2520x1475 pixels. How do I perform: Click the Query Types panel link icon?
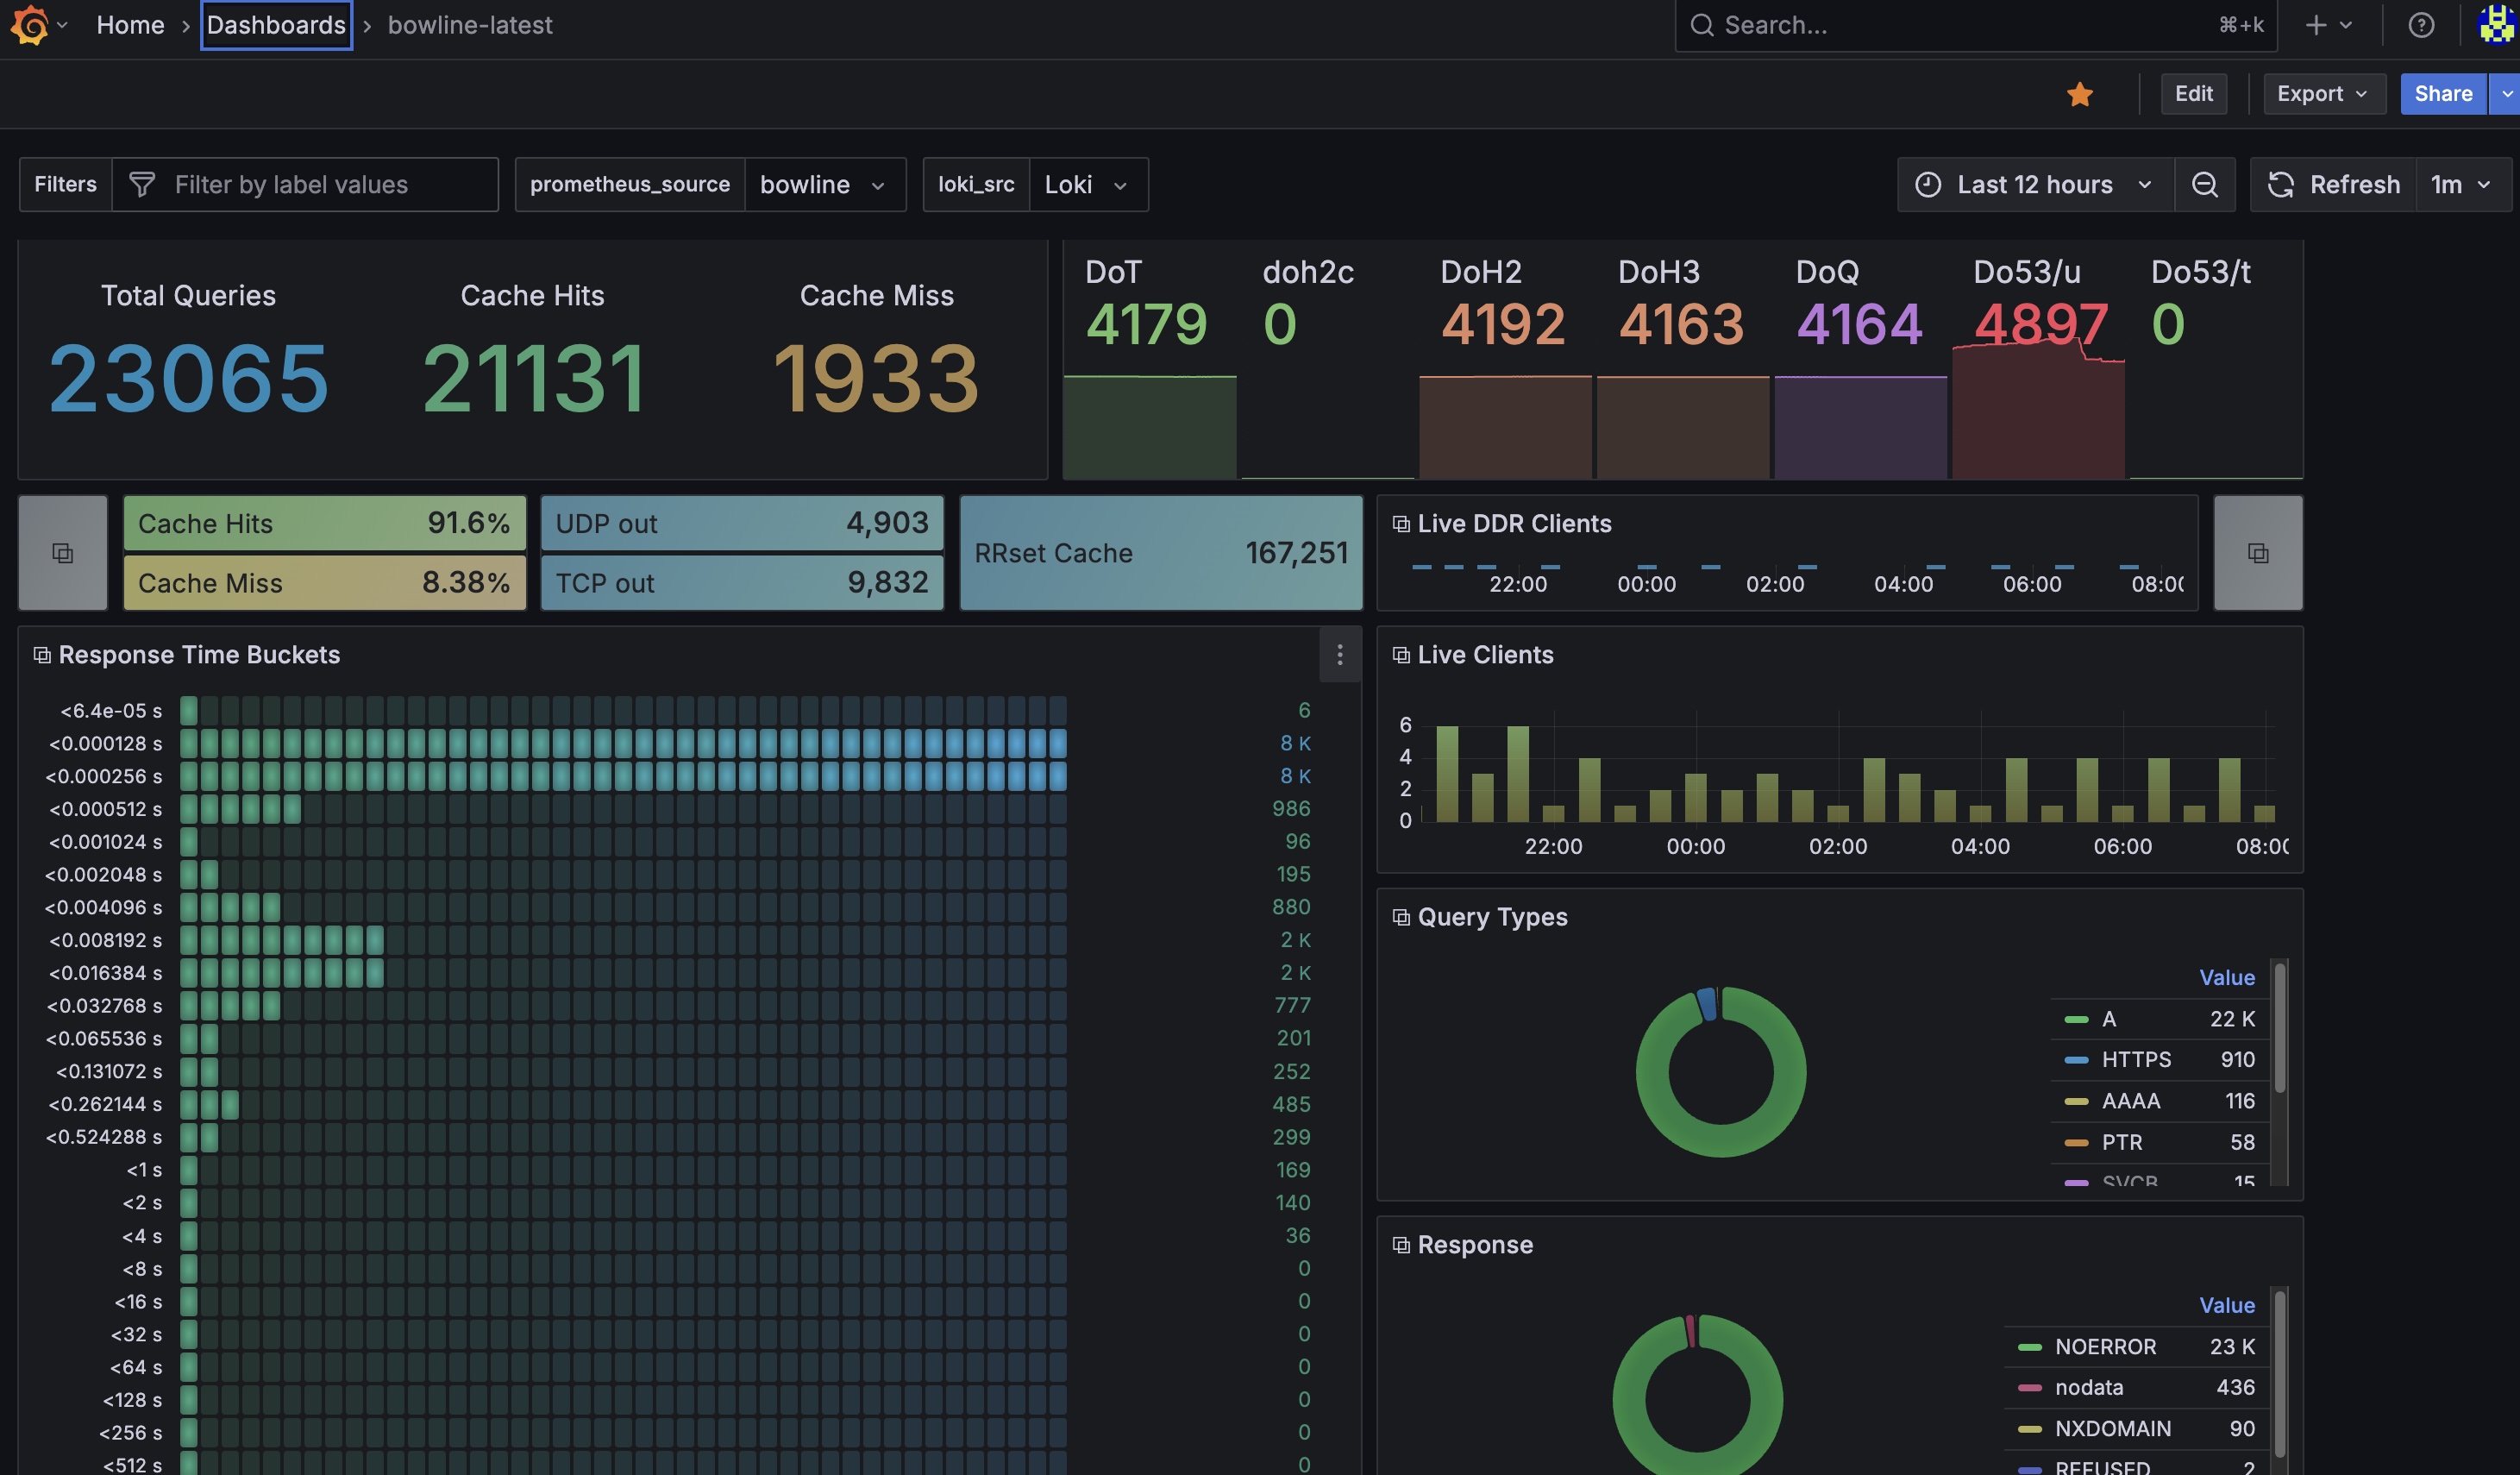click(1401, 917)
